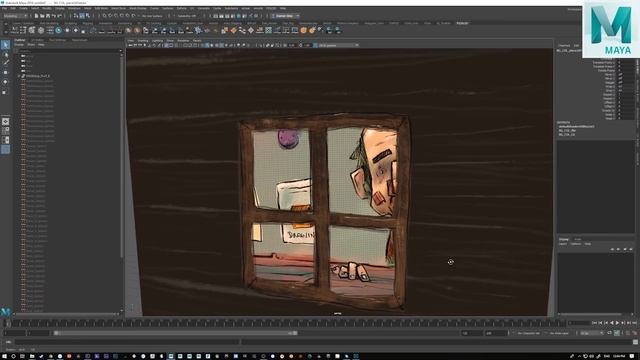This screenshot has width=640, height=360.
Task: Toggle select by hierarchy mode
Action: point(76,16)
